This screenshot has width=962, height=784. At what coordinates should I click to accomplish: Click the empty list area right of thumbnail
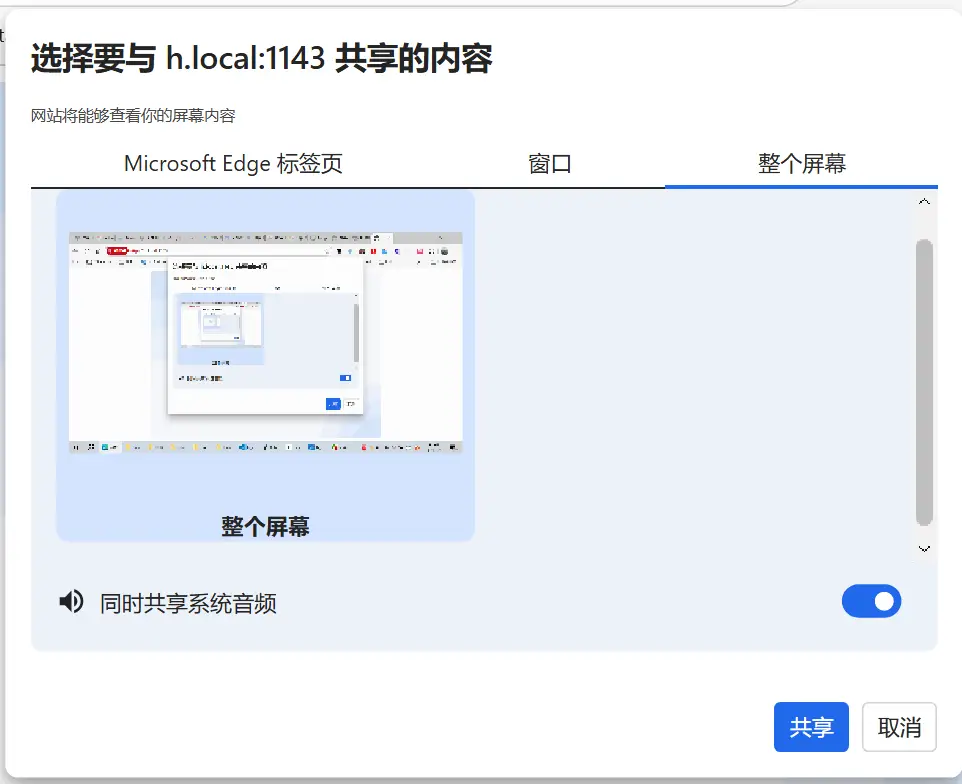(690, 370)
